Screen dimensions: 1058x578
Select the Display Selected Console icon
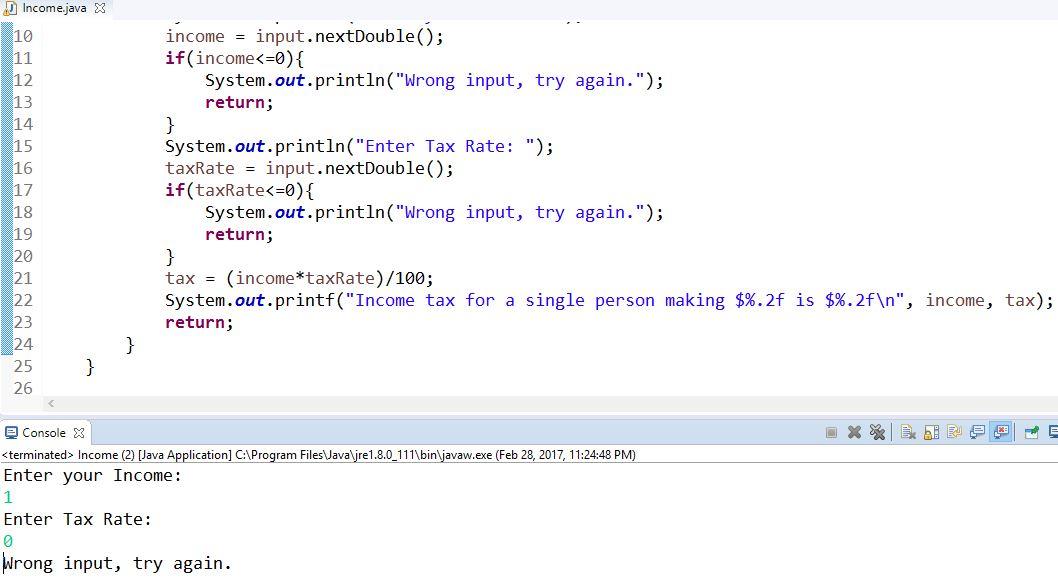(x=1053, y=432)
